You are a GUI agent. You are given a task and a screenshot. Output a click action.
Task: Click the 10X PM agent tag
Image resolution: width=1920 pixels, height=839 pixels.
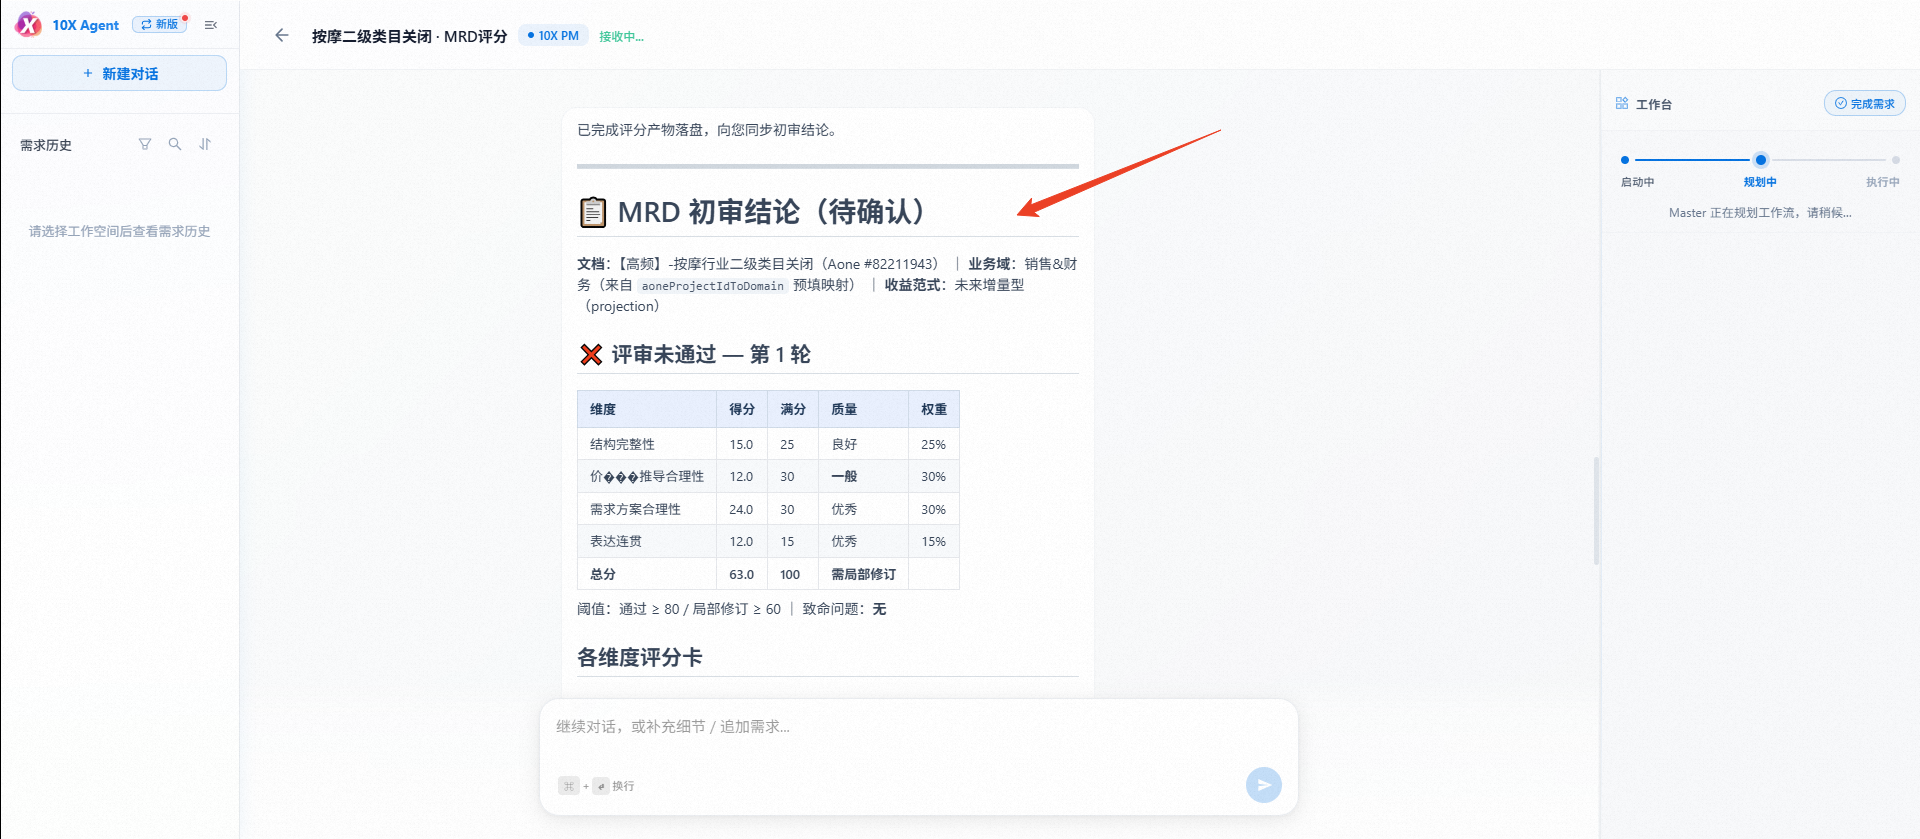pos(553,35)
